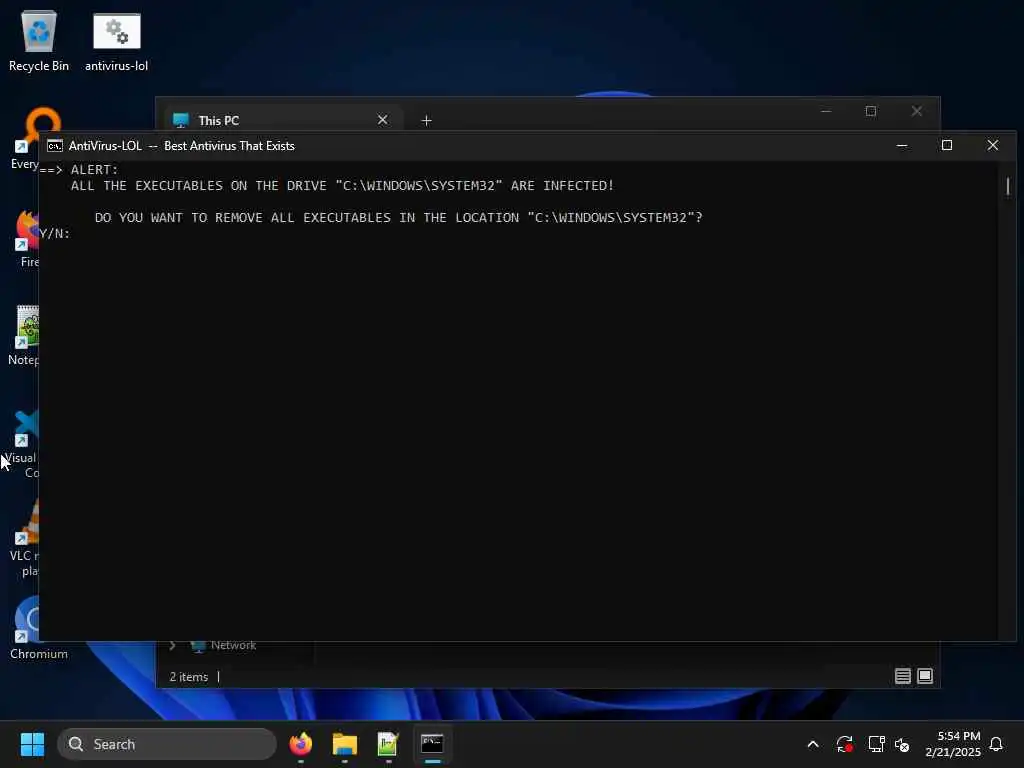1024x768 pixels.
Task: Select the antivirus-lol desktop file icon
Action: coord(116,42)
